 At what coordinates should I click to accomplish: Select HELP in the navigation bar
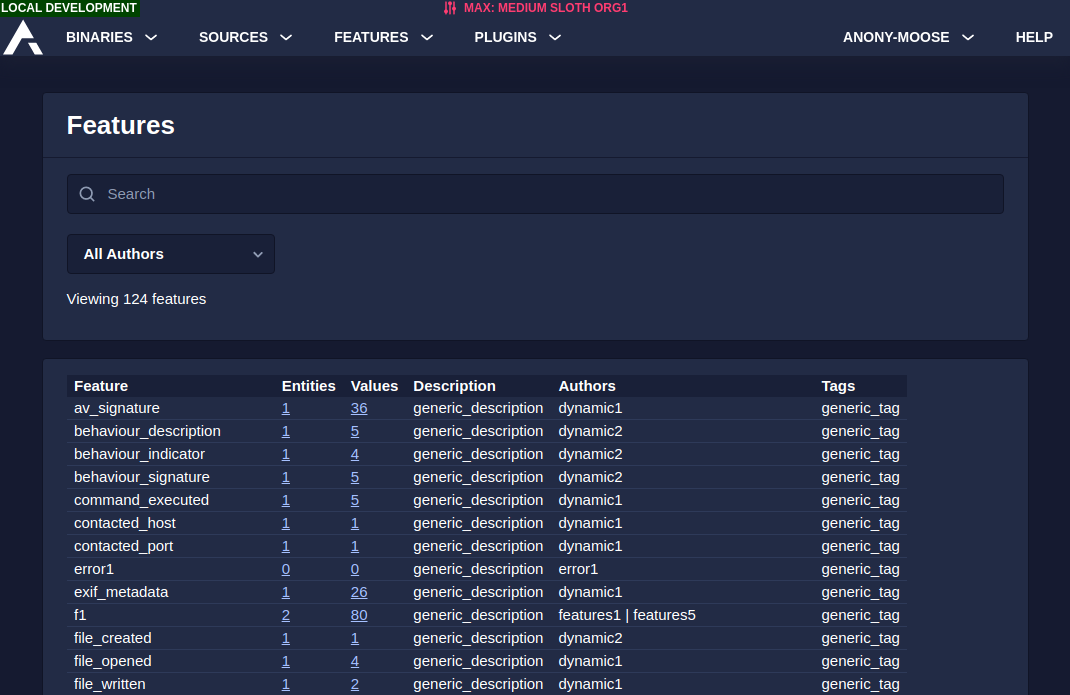point(1034,37)
